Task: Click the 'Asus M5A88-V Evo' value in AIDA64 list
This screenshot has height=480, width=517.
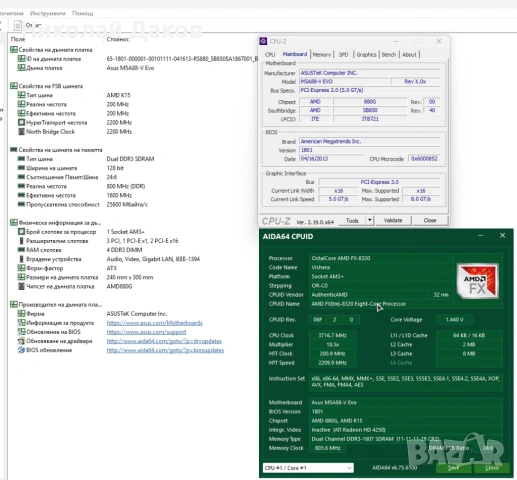Action: click(130, 68)
